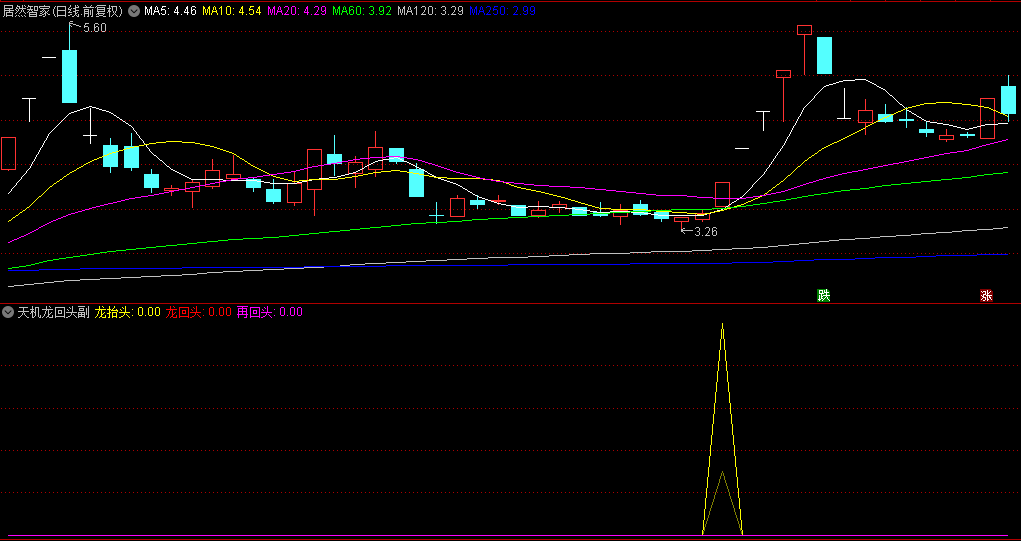Select the 居然智家(日线.前复权) title text
The width and height of the screenshot is (1021, 541).
coord(63,10)
